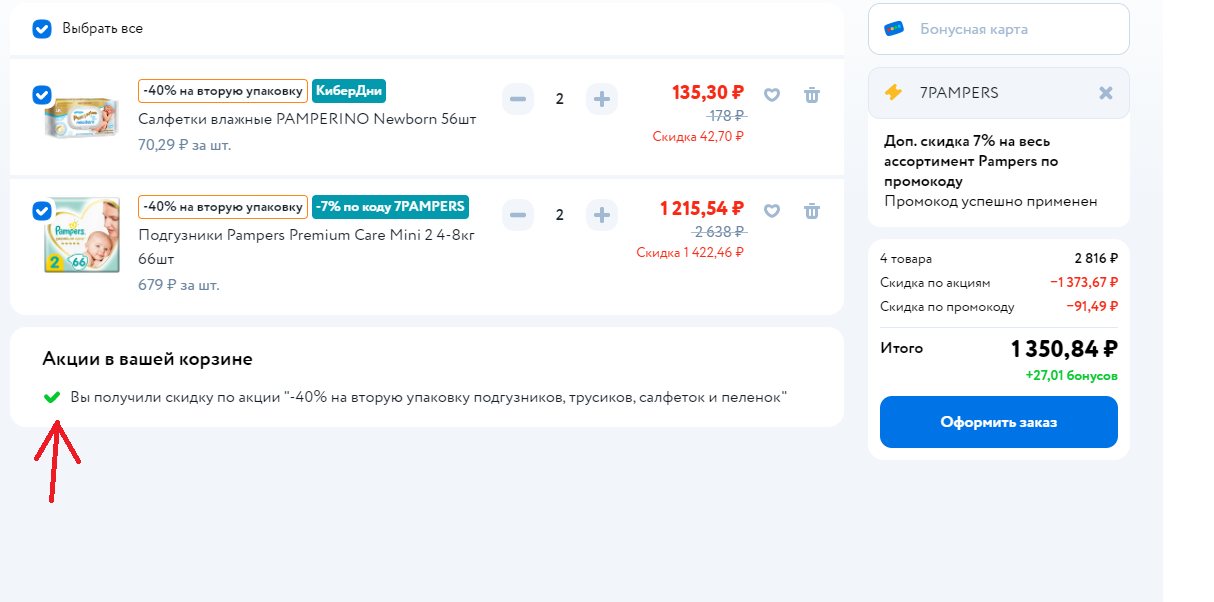
Task: Click the total "1 350,84 ₽"
Action: [1064, 349]
